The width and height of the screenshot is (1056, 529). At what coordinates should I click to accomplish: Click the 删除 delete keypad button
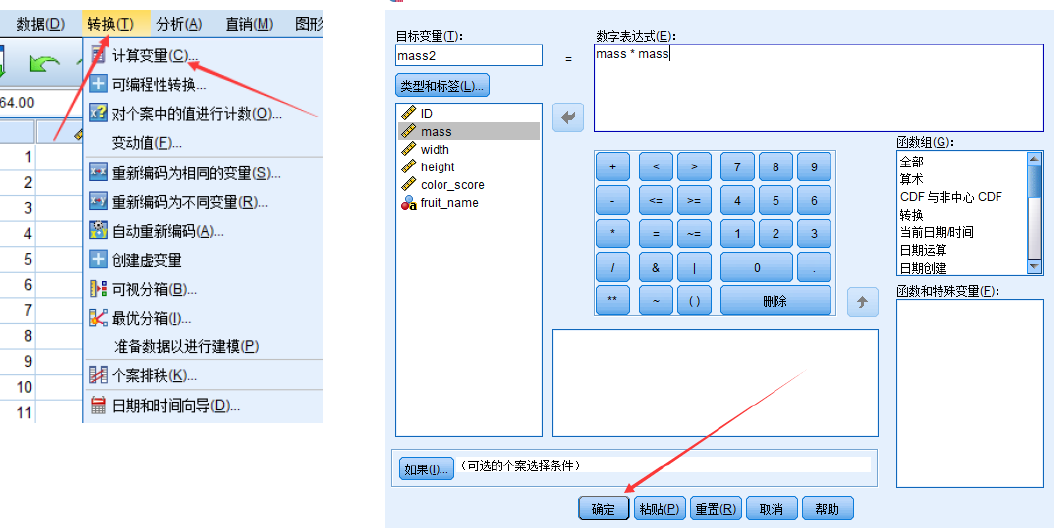[776, 301]
